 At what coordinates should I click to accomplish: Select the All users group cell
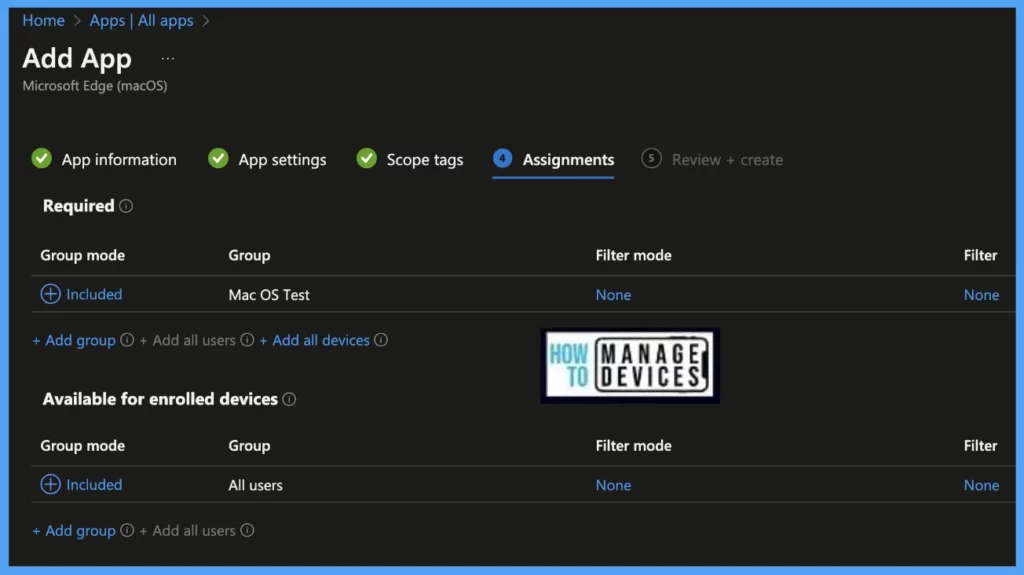[x=255, y=485]
